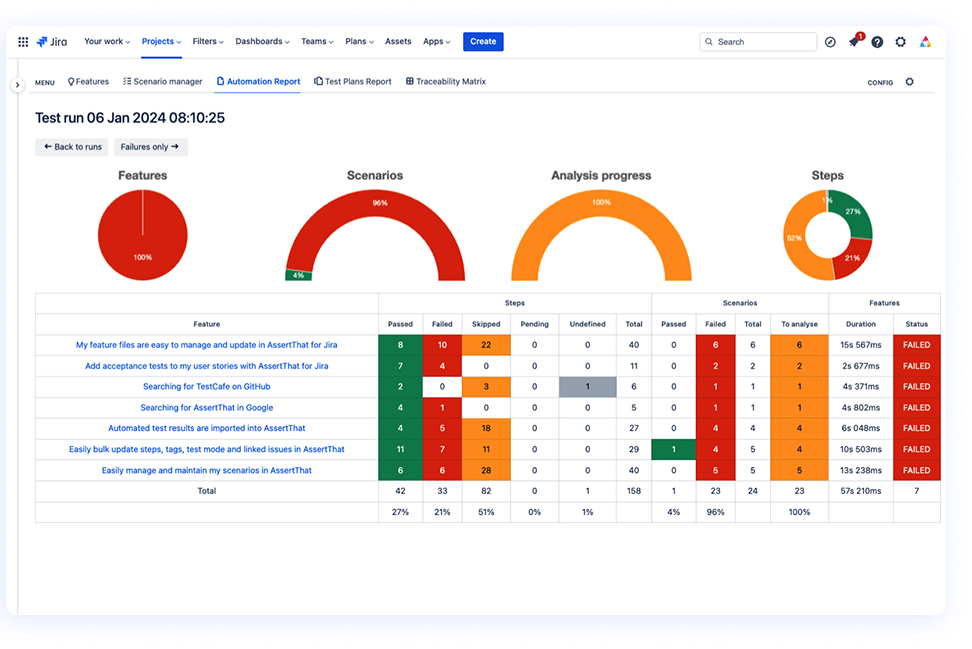Click the compass icon next to search
972x649 pixels.
point(830,42)
